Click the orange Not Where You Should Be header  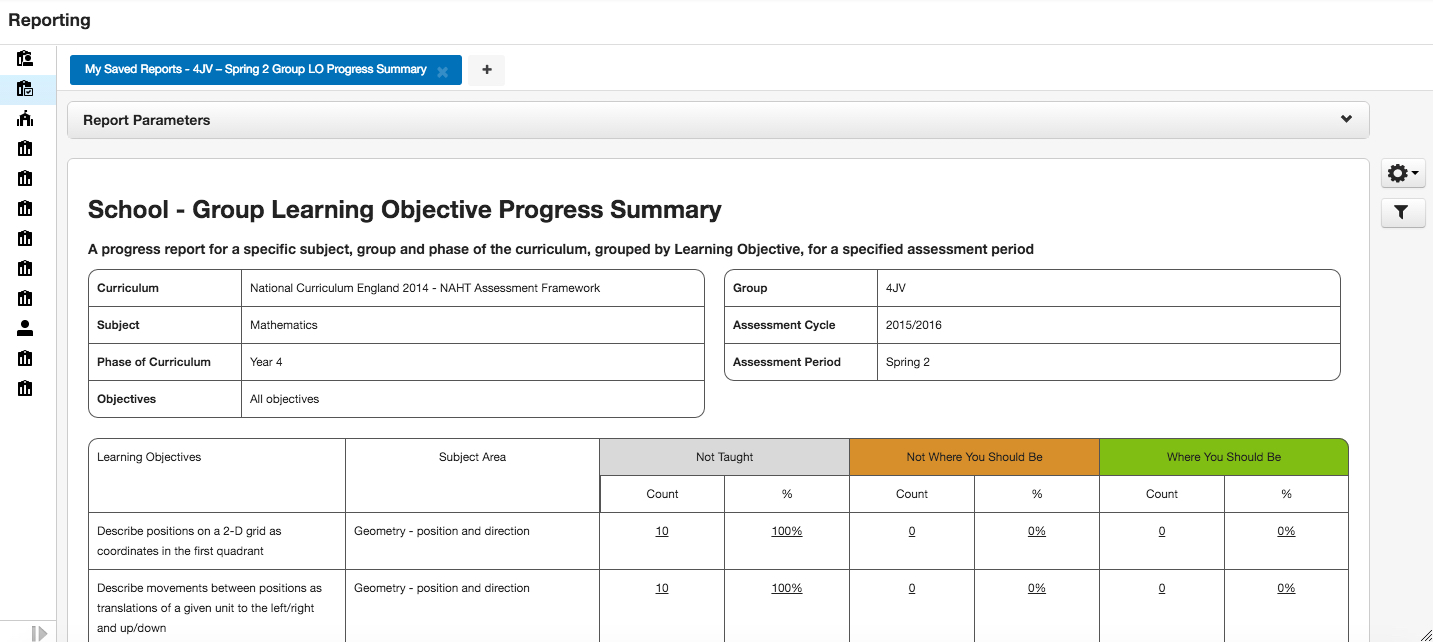click(x=974, y=457)
